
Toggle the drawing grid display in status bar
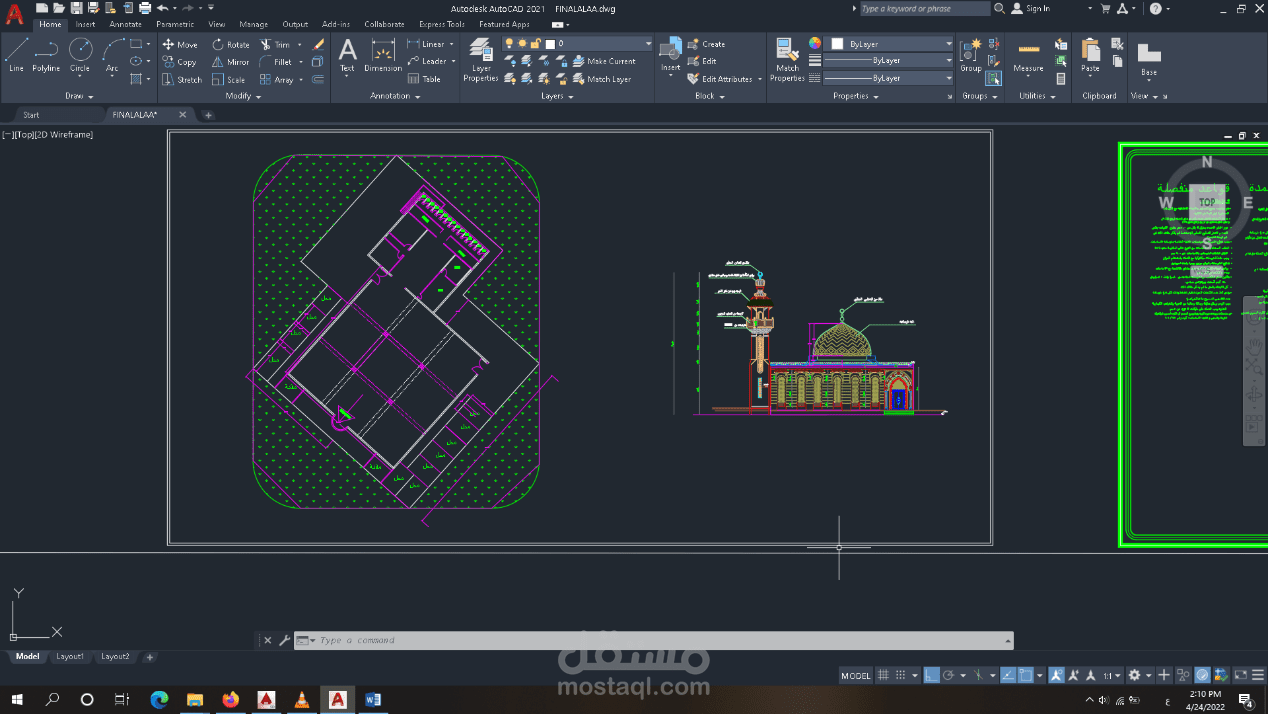pos(883,676)
